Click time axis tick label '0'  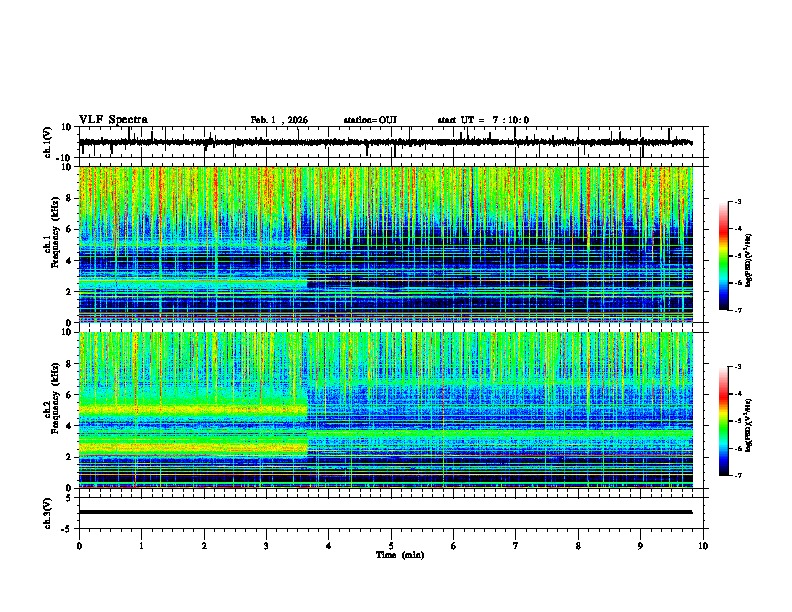point(79,546)
